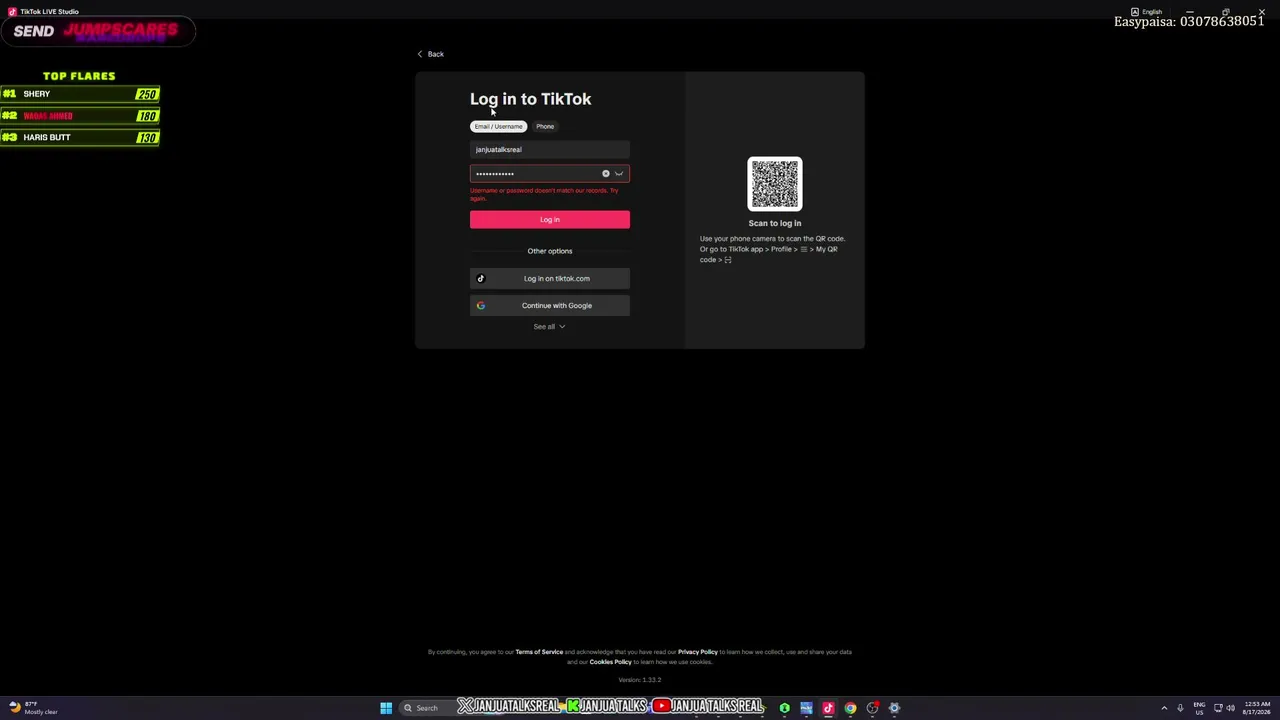Choose Log in on tiktok.com
The width and height of the screenshot is (1280, 720).
[550, 279]
